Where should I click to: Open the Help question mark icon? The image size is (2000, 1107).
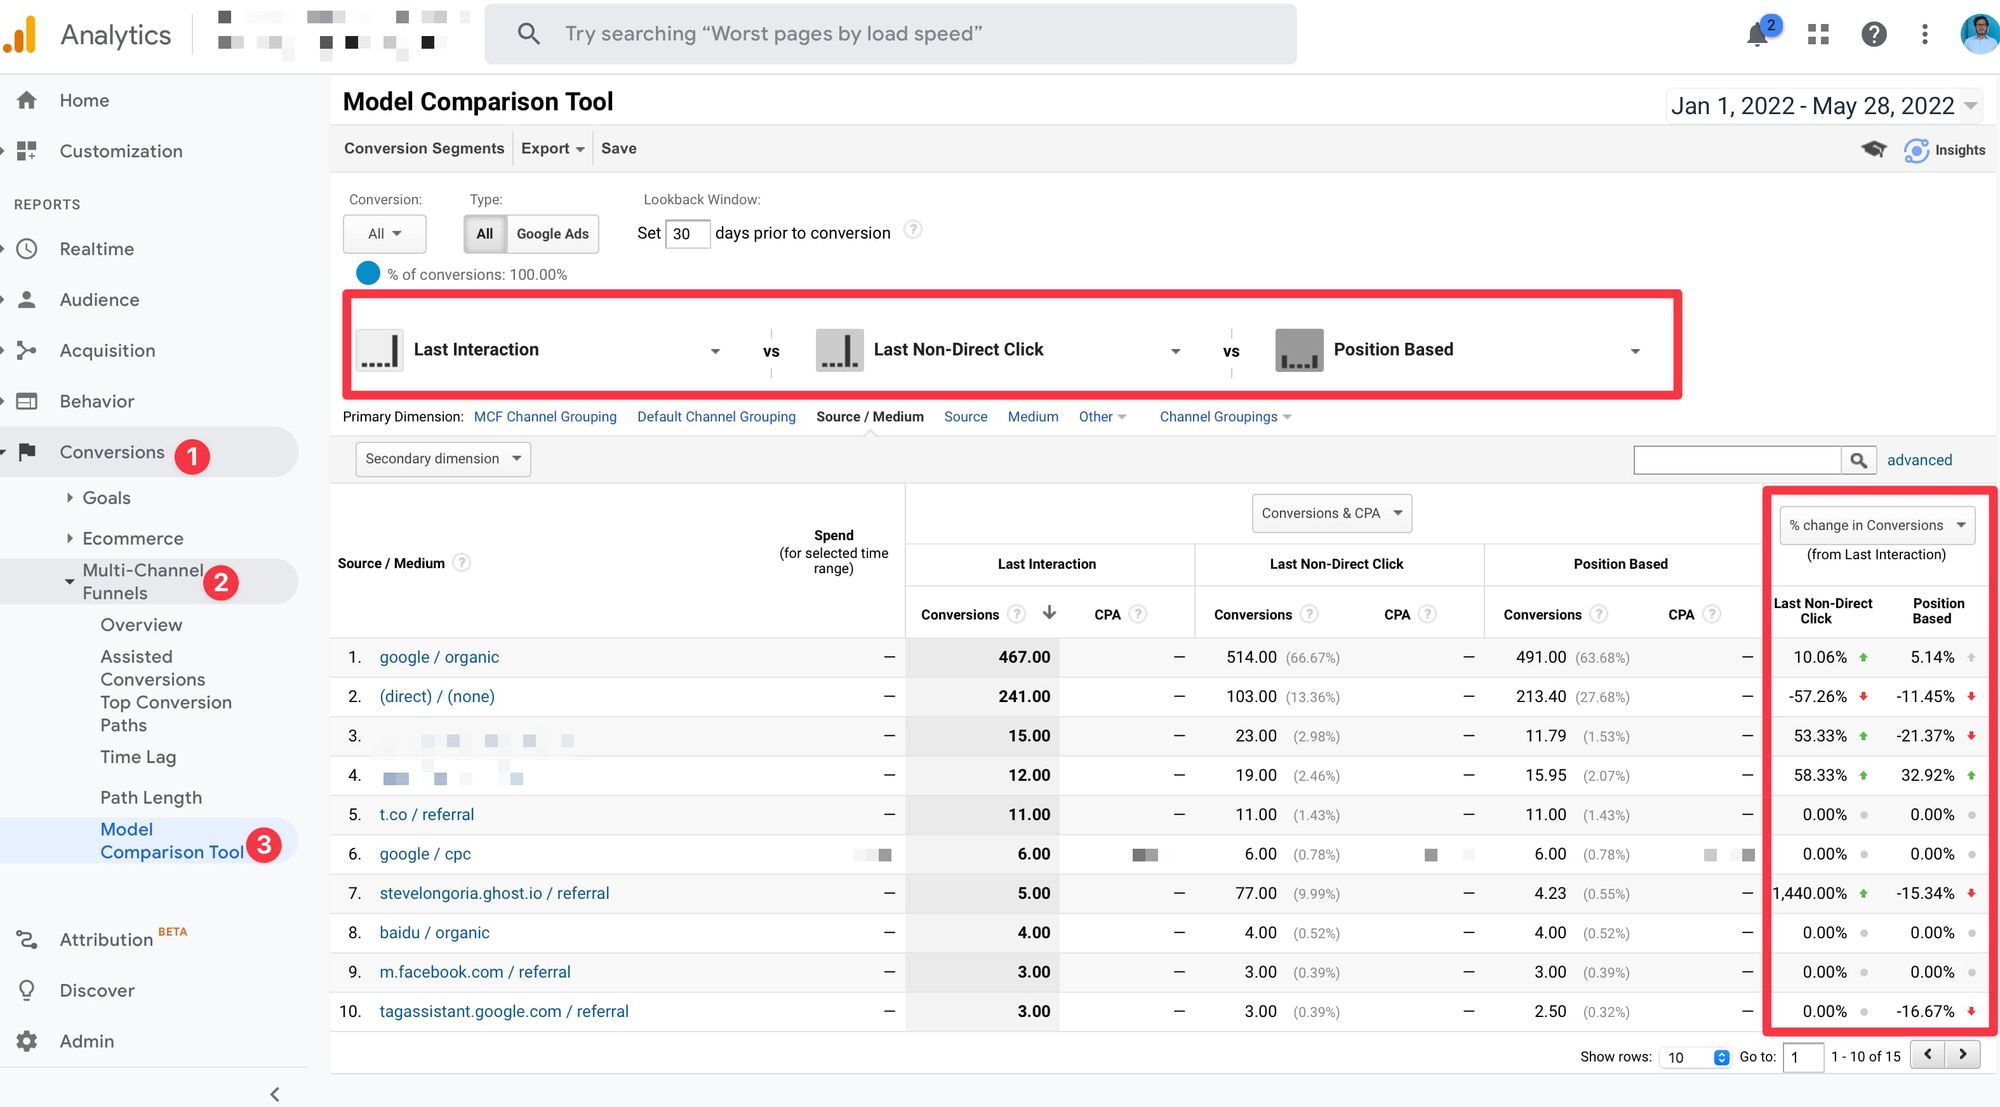coord(1873,34)
